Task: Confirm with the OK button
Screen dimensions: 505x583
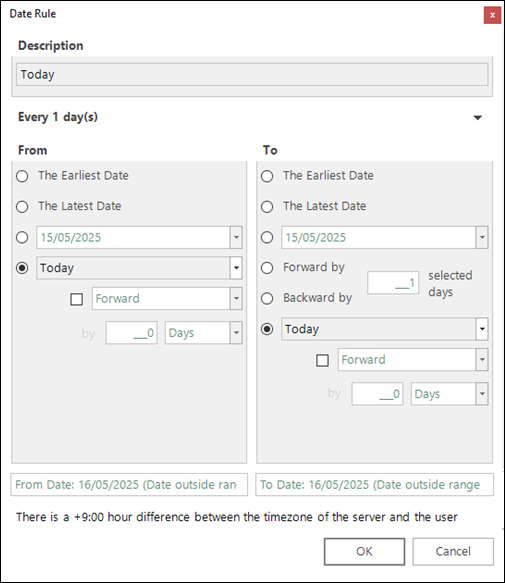Action: pos(364,551)
